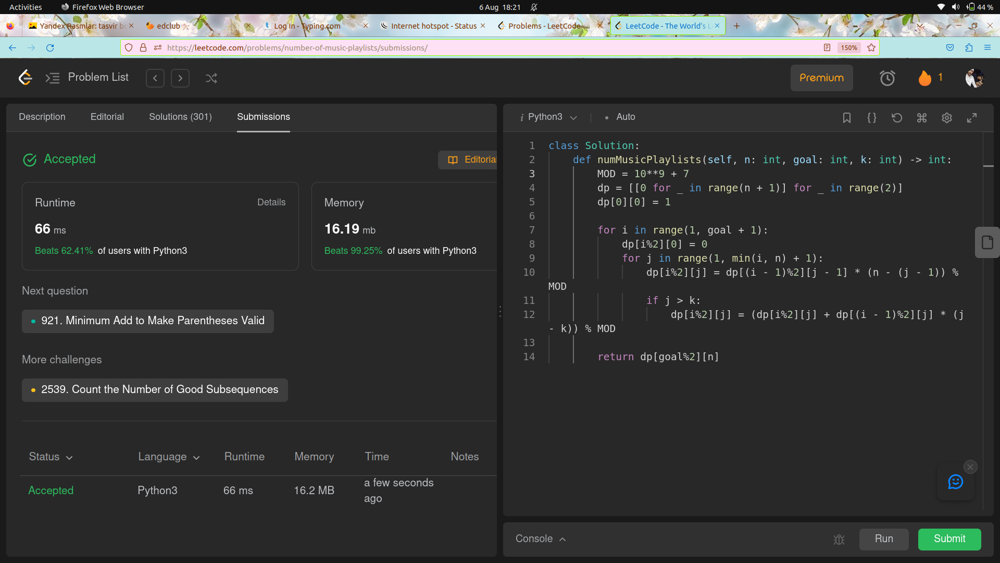Expand editor to fullscreen

[972, 118]
